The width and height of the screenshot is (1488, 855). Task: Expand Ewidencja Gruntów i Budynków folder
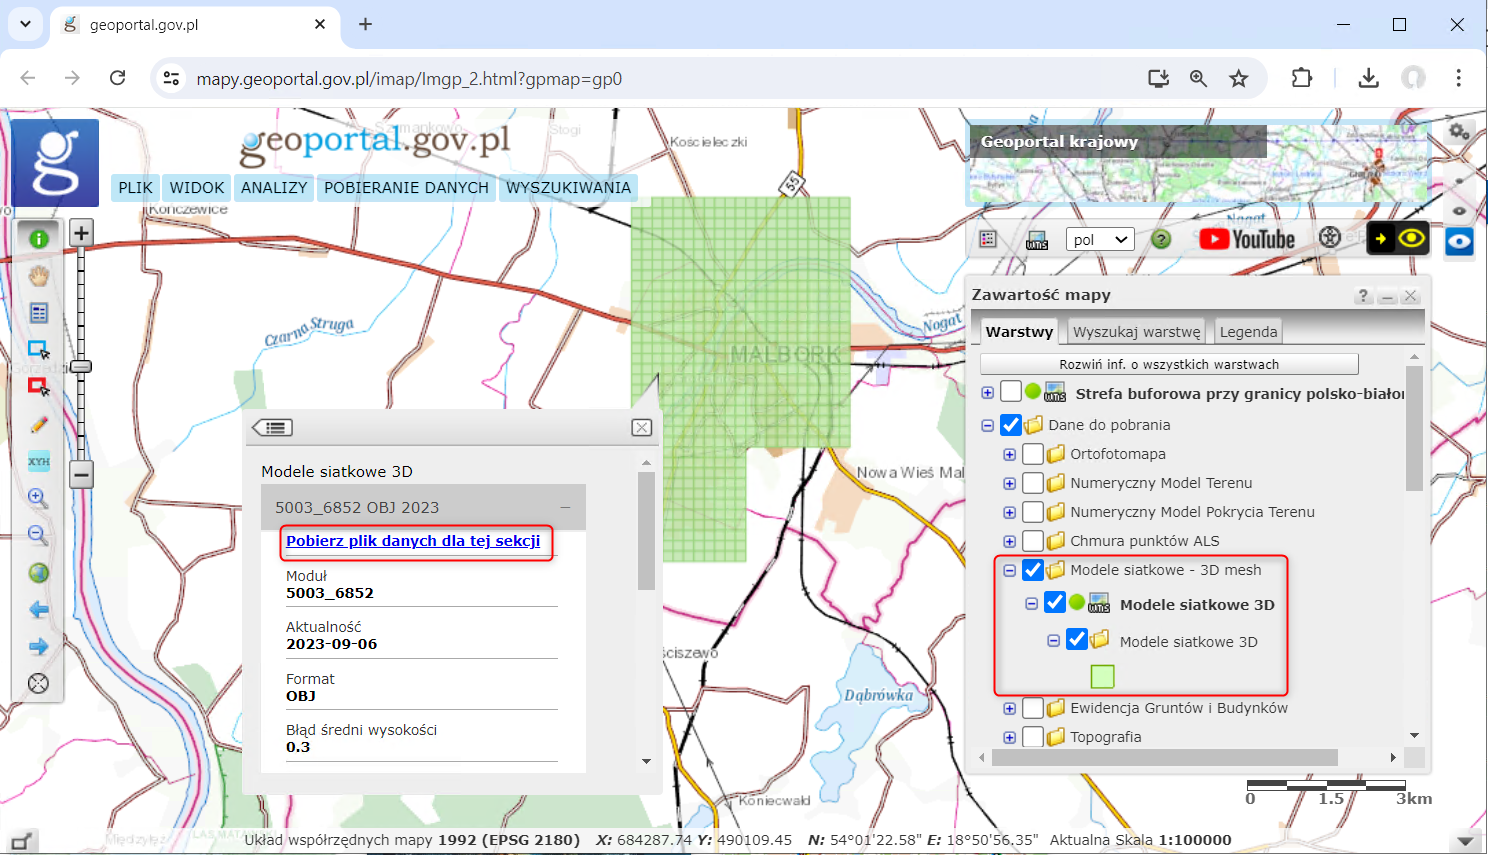click(x=1010, y=708)
